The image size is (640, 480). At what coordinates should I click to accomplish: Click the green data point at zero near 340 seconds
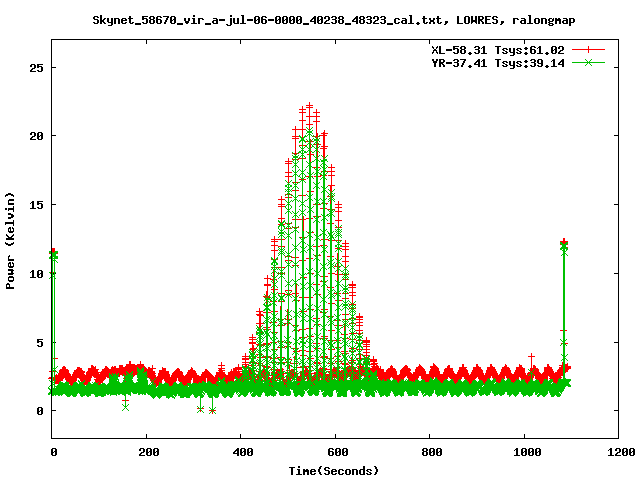pos(212,411)
